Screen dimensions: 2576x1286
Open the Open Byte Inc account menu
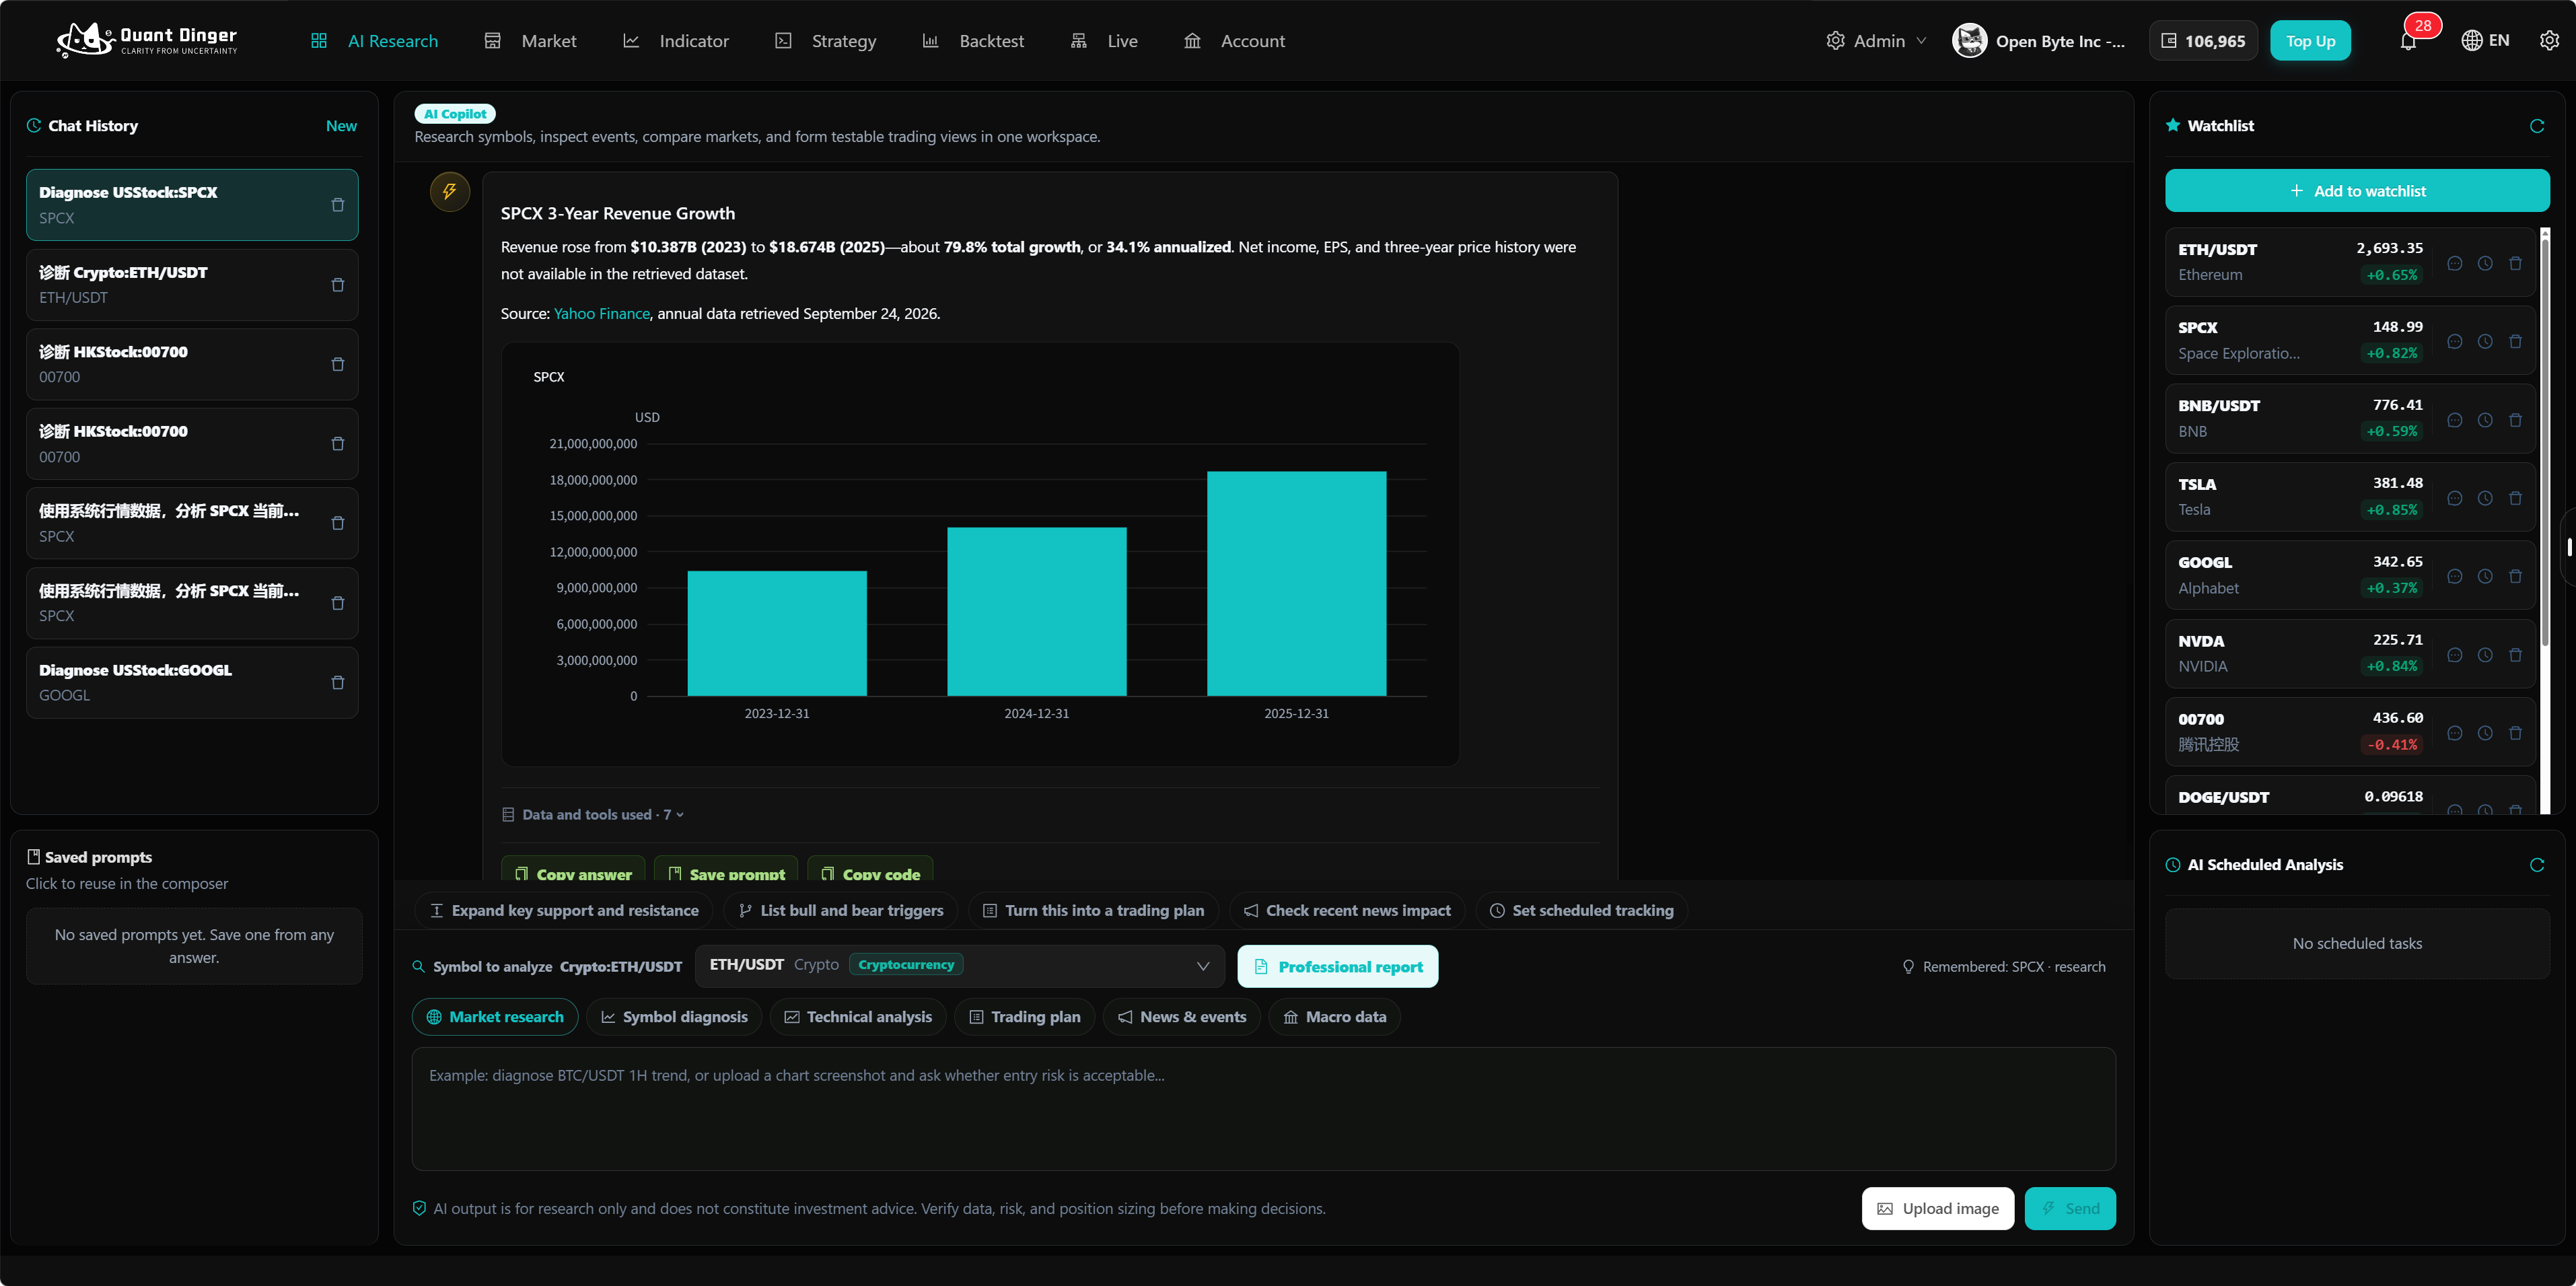[2039, 41]
